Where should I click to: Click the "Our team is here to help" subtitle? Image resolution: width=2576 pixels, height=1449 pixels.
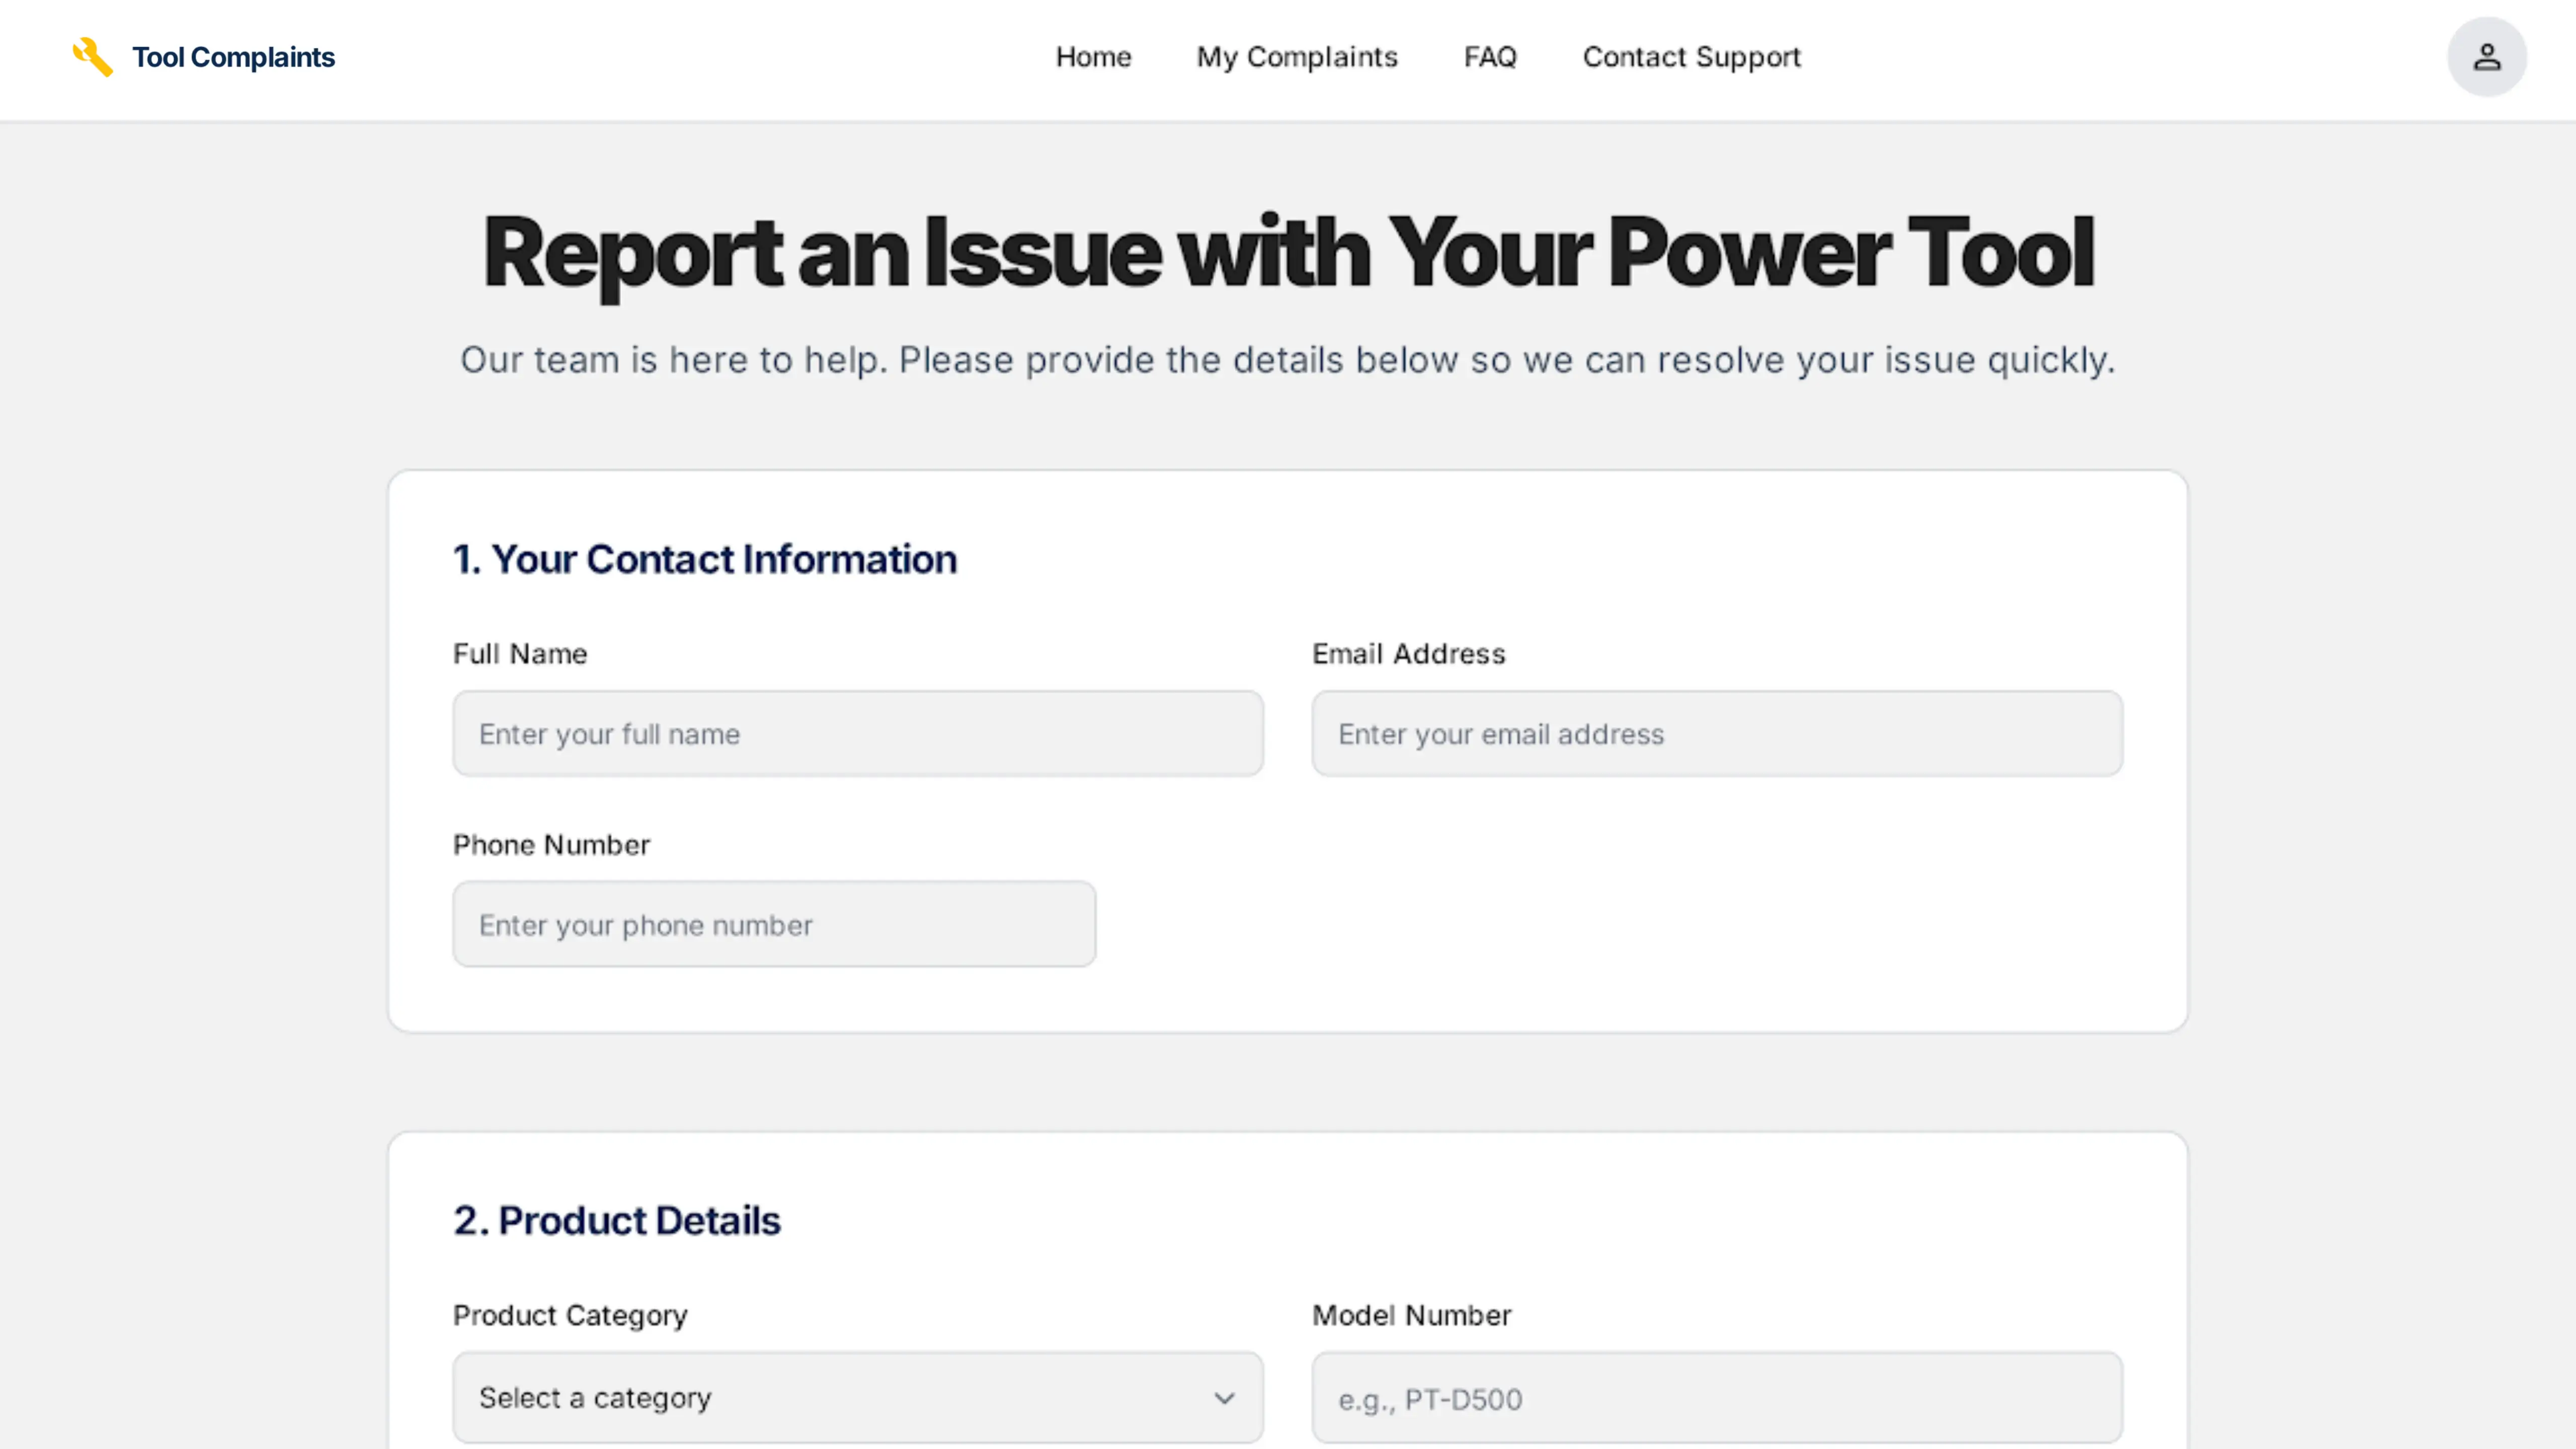[x=1288, y=360]
